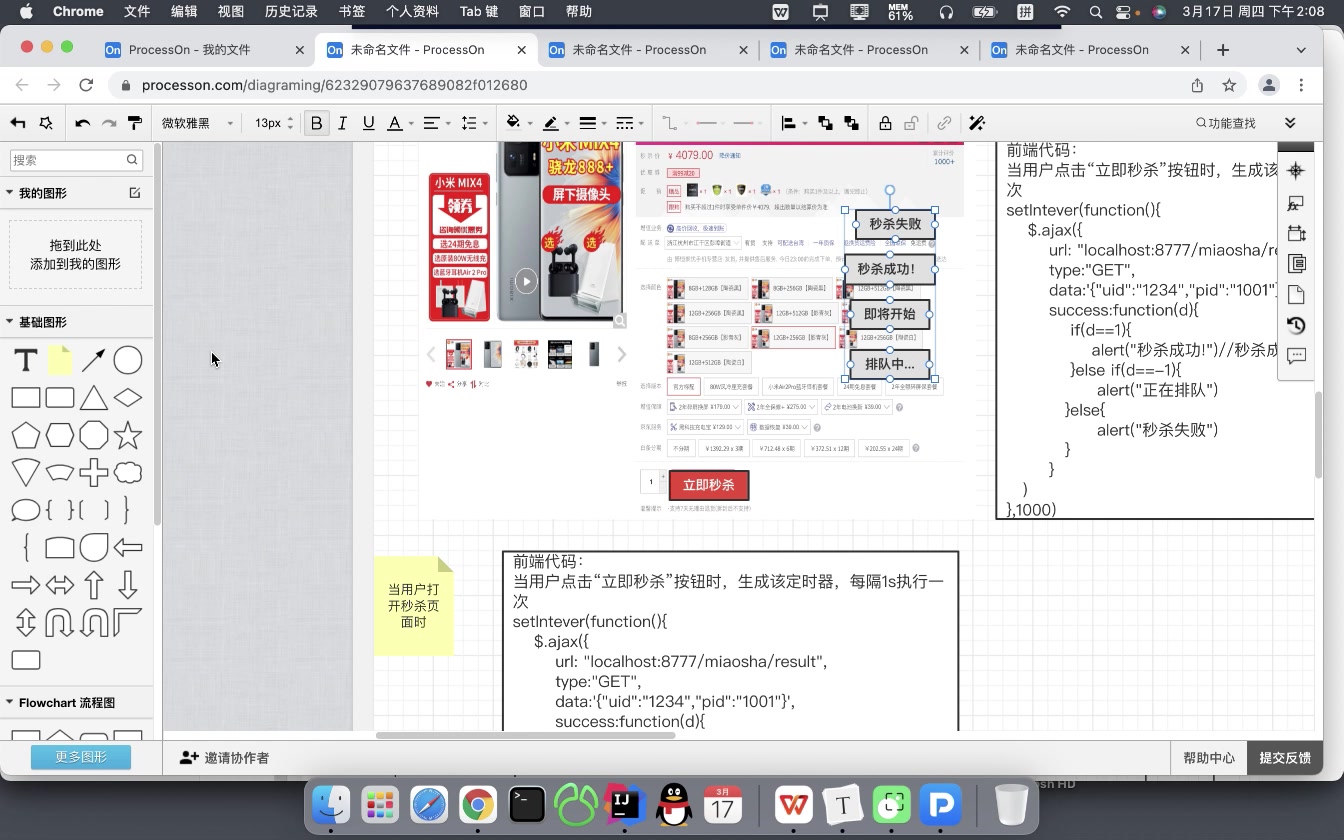Select the pentagon shape
The image size is (1344, 840).
coord(26,436)
